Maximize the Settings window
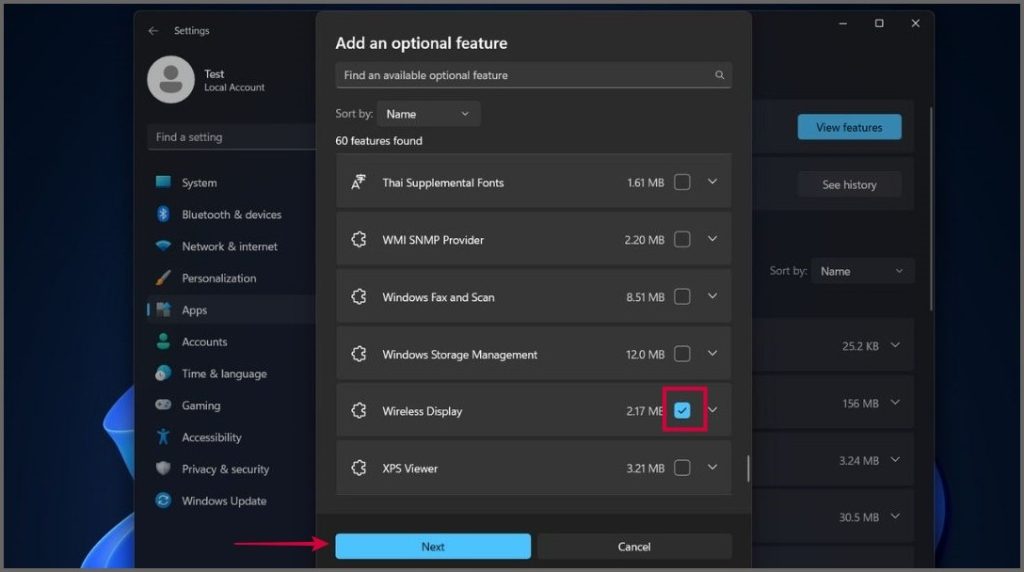 [879, 24]
